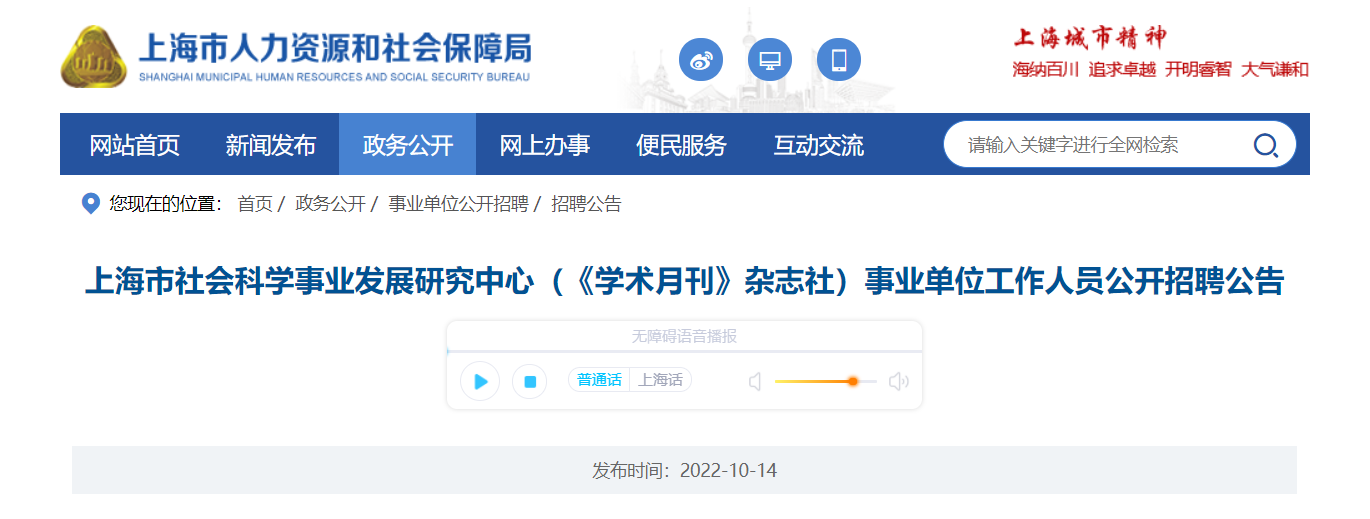The width and height of the screenshot is (1370, 519).
Task: Go to 招聘公告 breadcrumb link
Action: [x=586, y=204]
